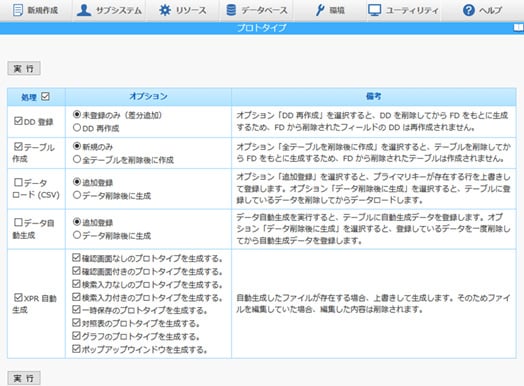Click the ヘルプ question mark icon
The width and height of the screenshot is (524, 386).
(469, 10)
